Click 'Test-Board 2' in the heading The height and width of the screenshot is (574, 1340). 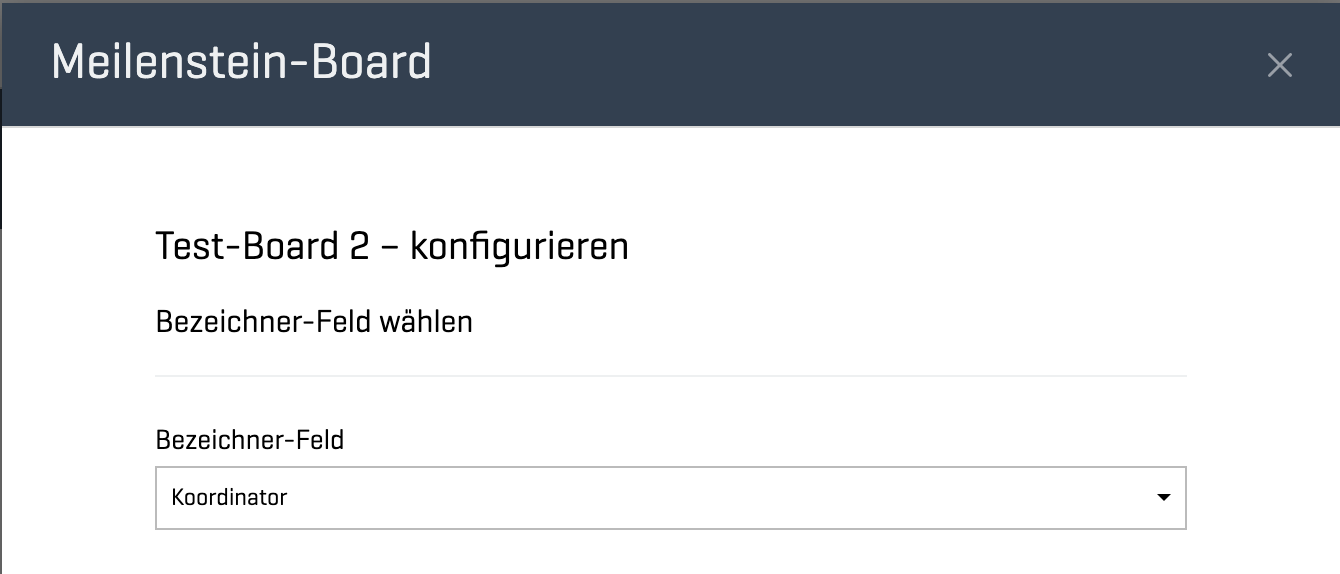[262, 246]
